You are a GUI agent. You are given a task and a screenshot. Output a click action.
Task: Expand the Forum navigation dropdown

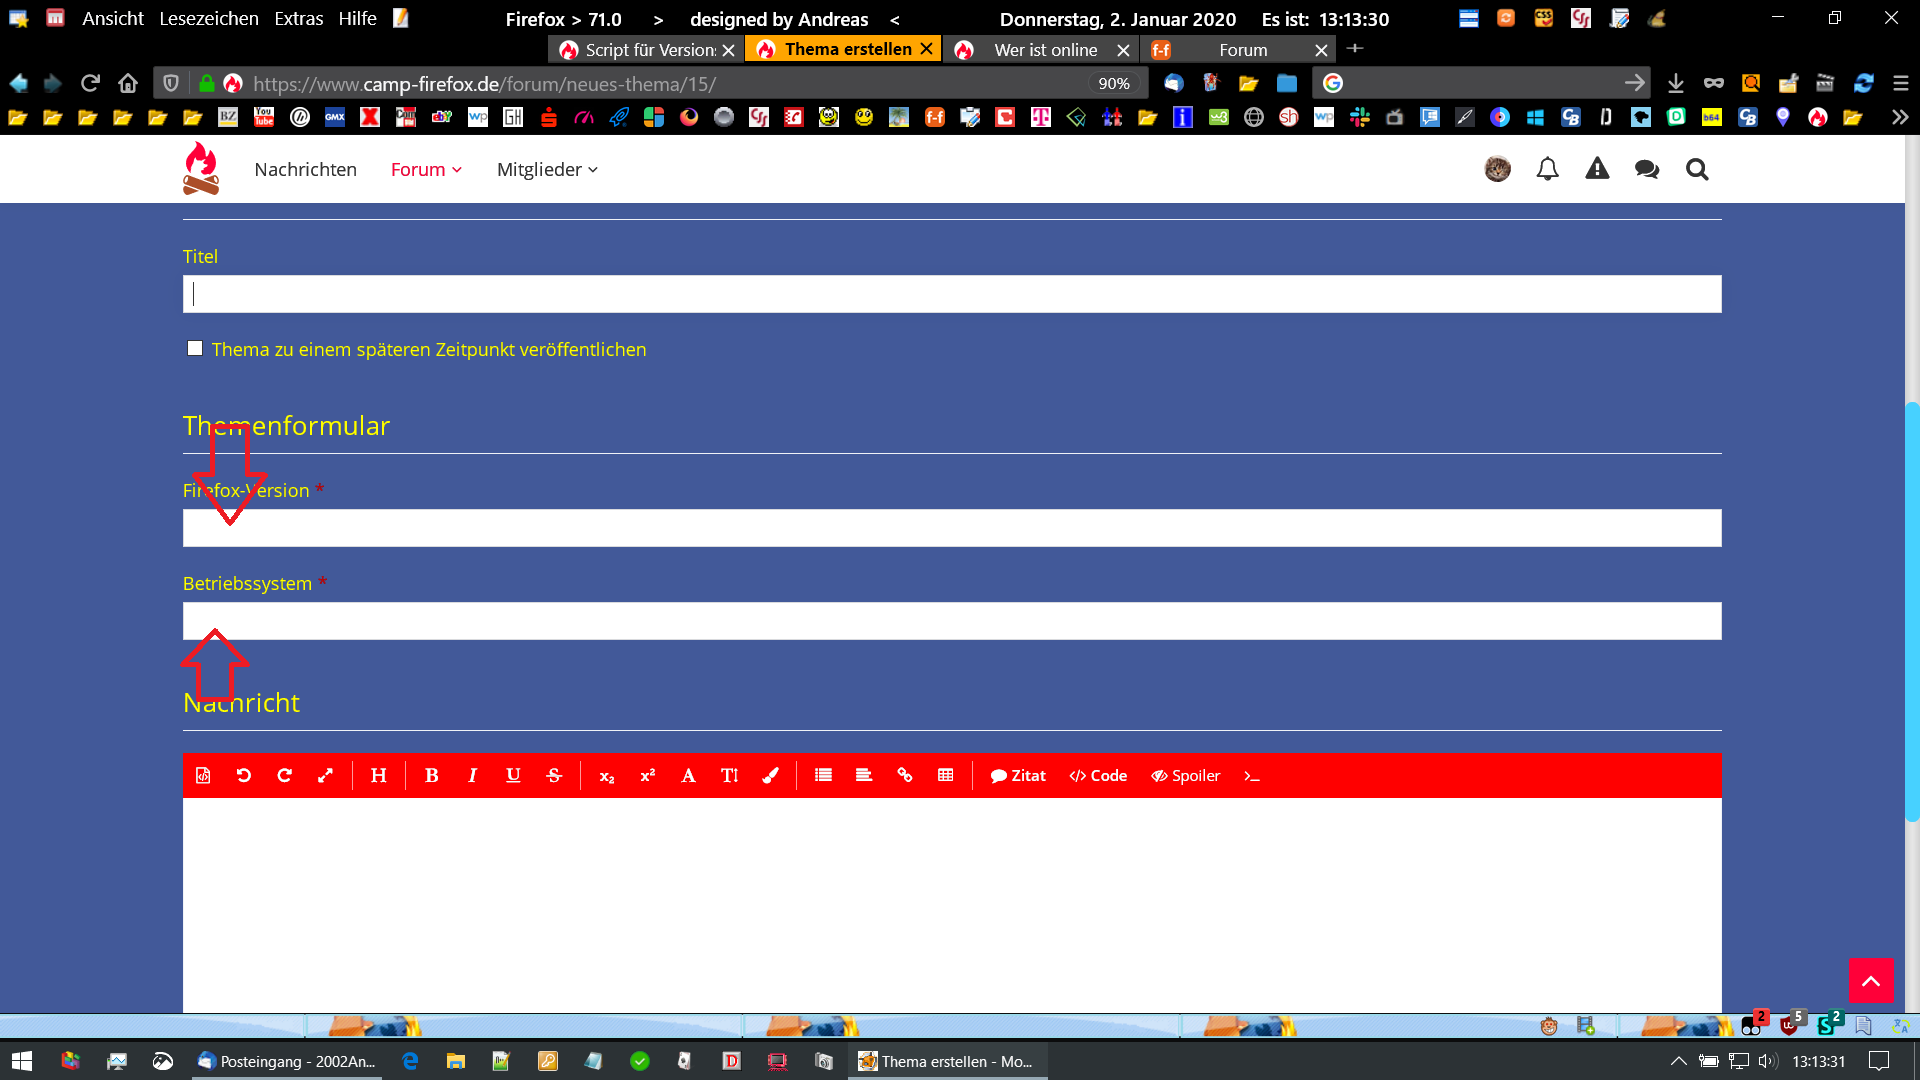[426, 169]
